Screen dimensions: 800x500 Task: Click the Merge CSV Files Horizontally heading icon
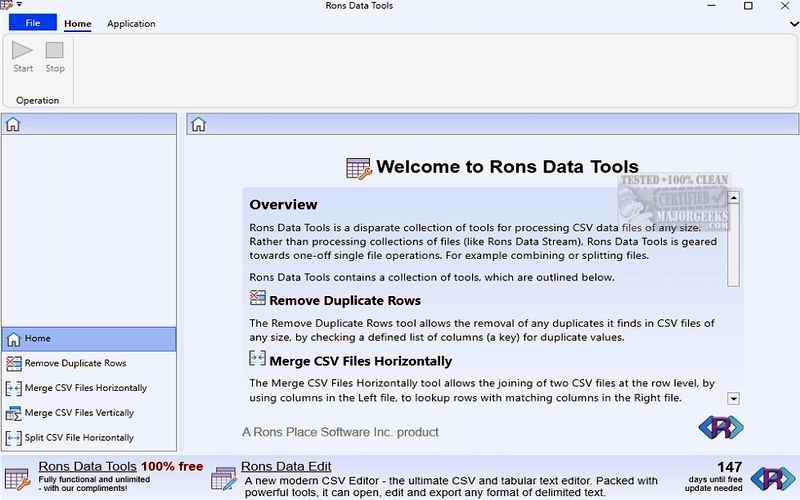pos(258,359)
